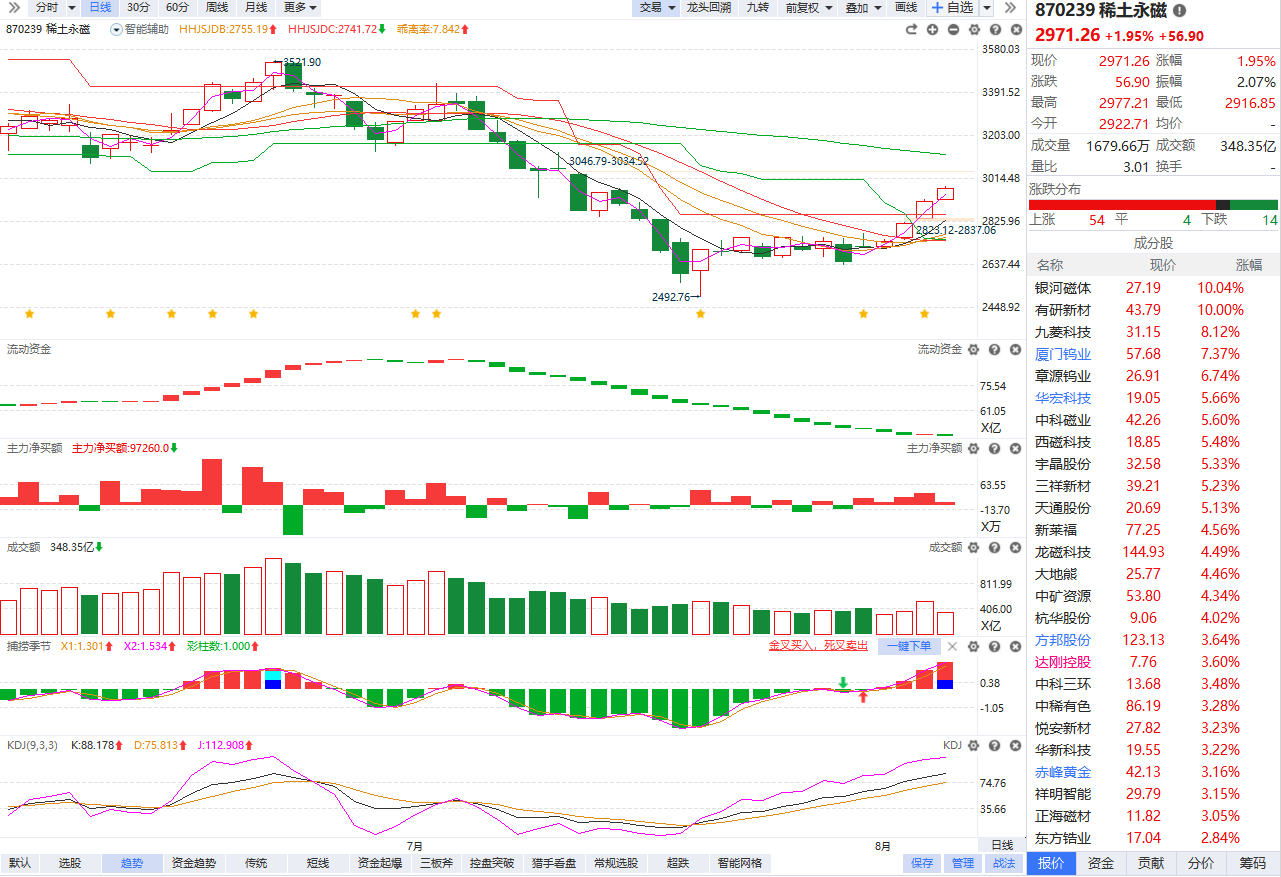
Task: Expand the 更多 periods dropdown
Action: (301, 7)
